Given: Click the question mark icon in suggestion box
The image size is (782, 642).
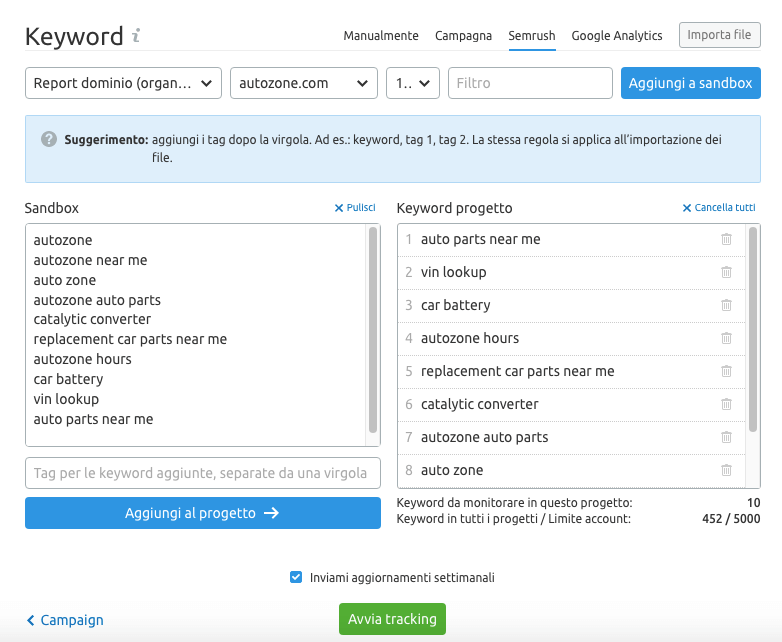Looking at the screenshot, I should 49,140.
